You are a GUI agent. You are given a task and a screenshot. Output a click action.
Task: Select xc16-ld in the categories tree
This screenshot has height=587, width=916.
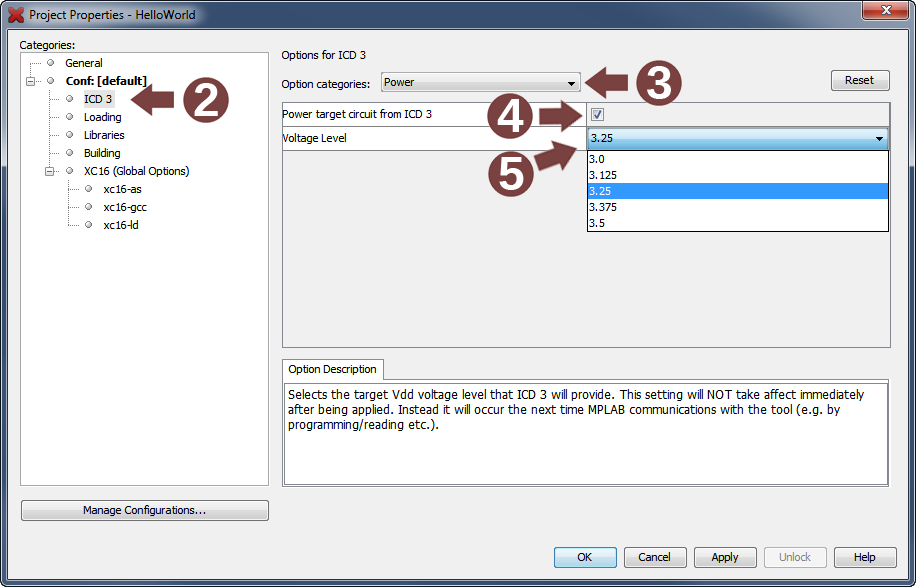121,225
